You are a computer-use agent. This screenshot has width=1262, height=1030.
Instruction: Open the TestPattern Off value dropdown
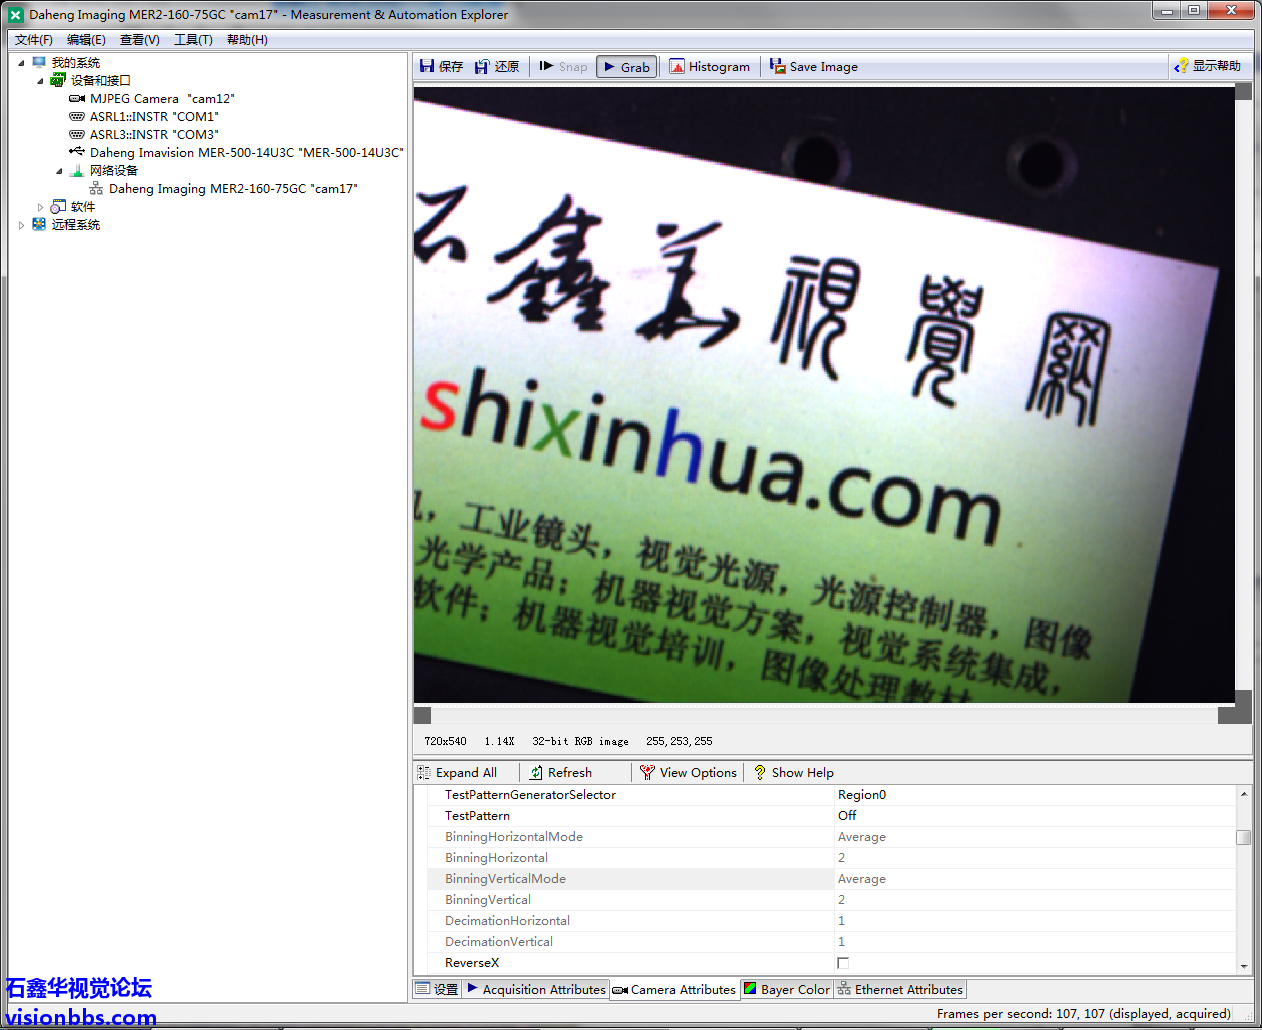click(1035, 816)
